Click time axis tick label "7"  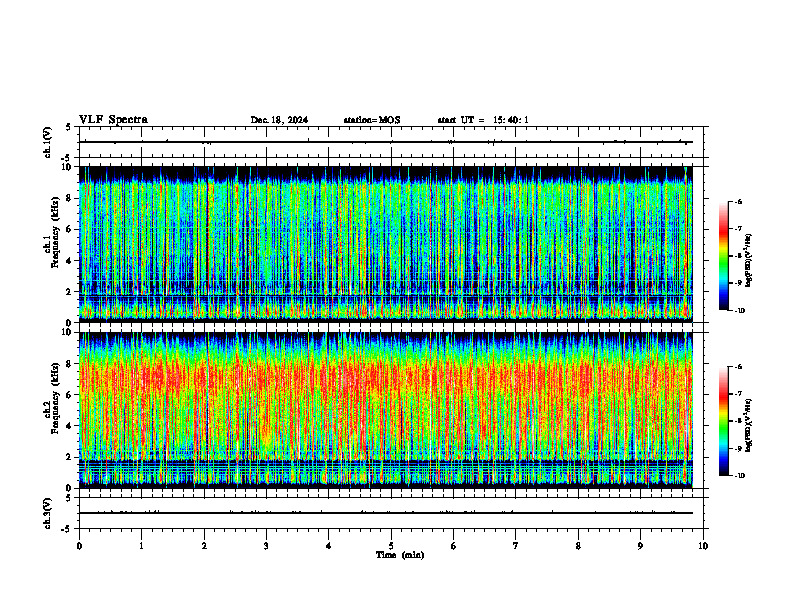point(516,546)
